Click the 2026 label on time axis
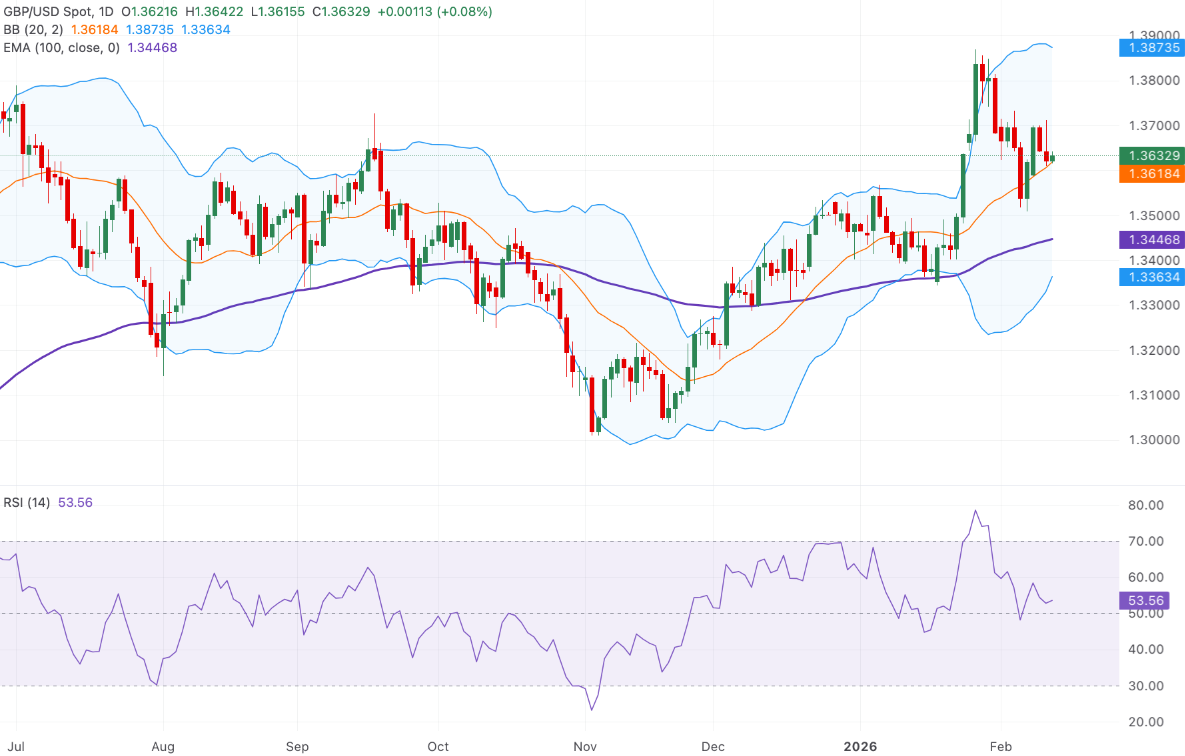 pyautogui.click(x=861, y=746)
